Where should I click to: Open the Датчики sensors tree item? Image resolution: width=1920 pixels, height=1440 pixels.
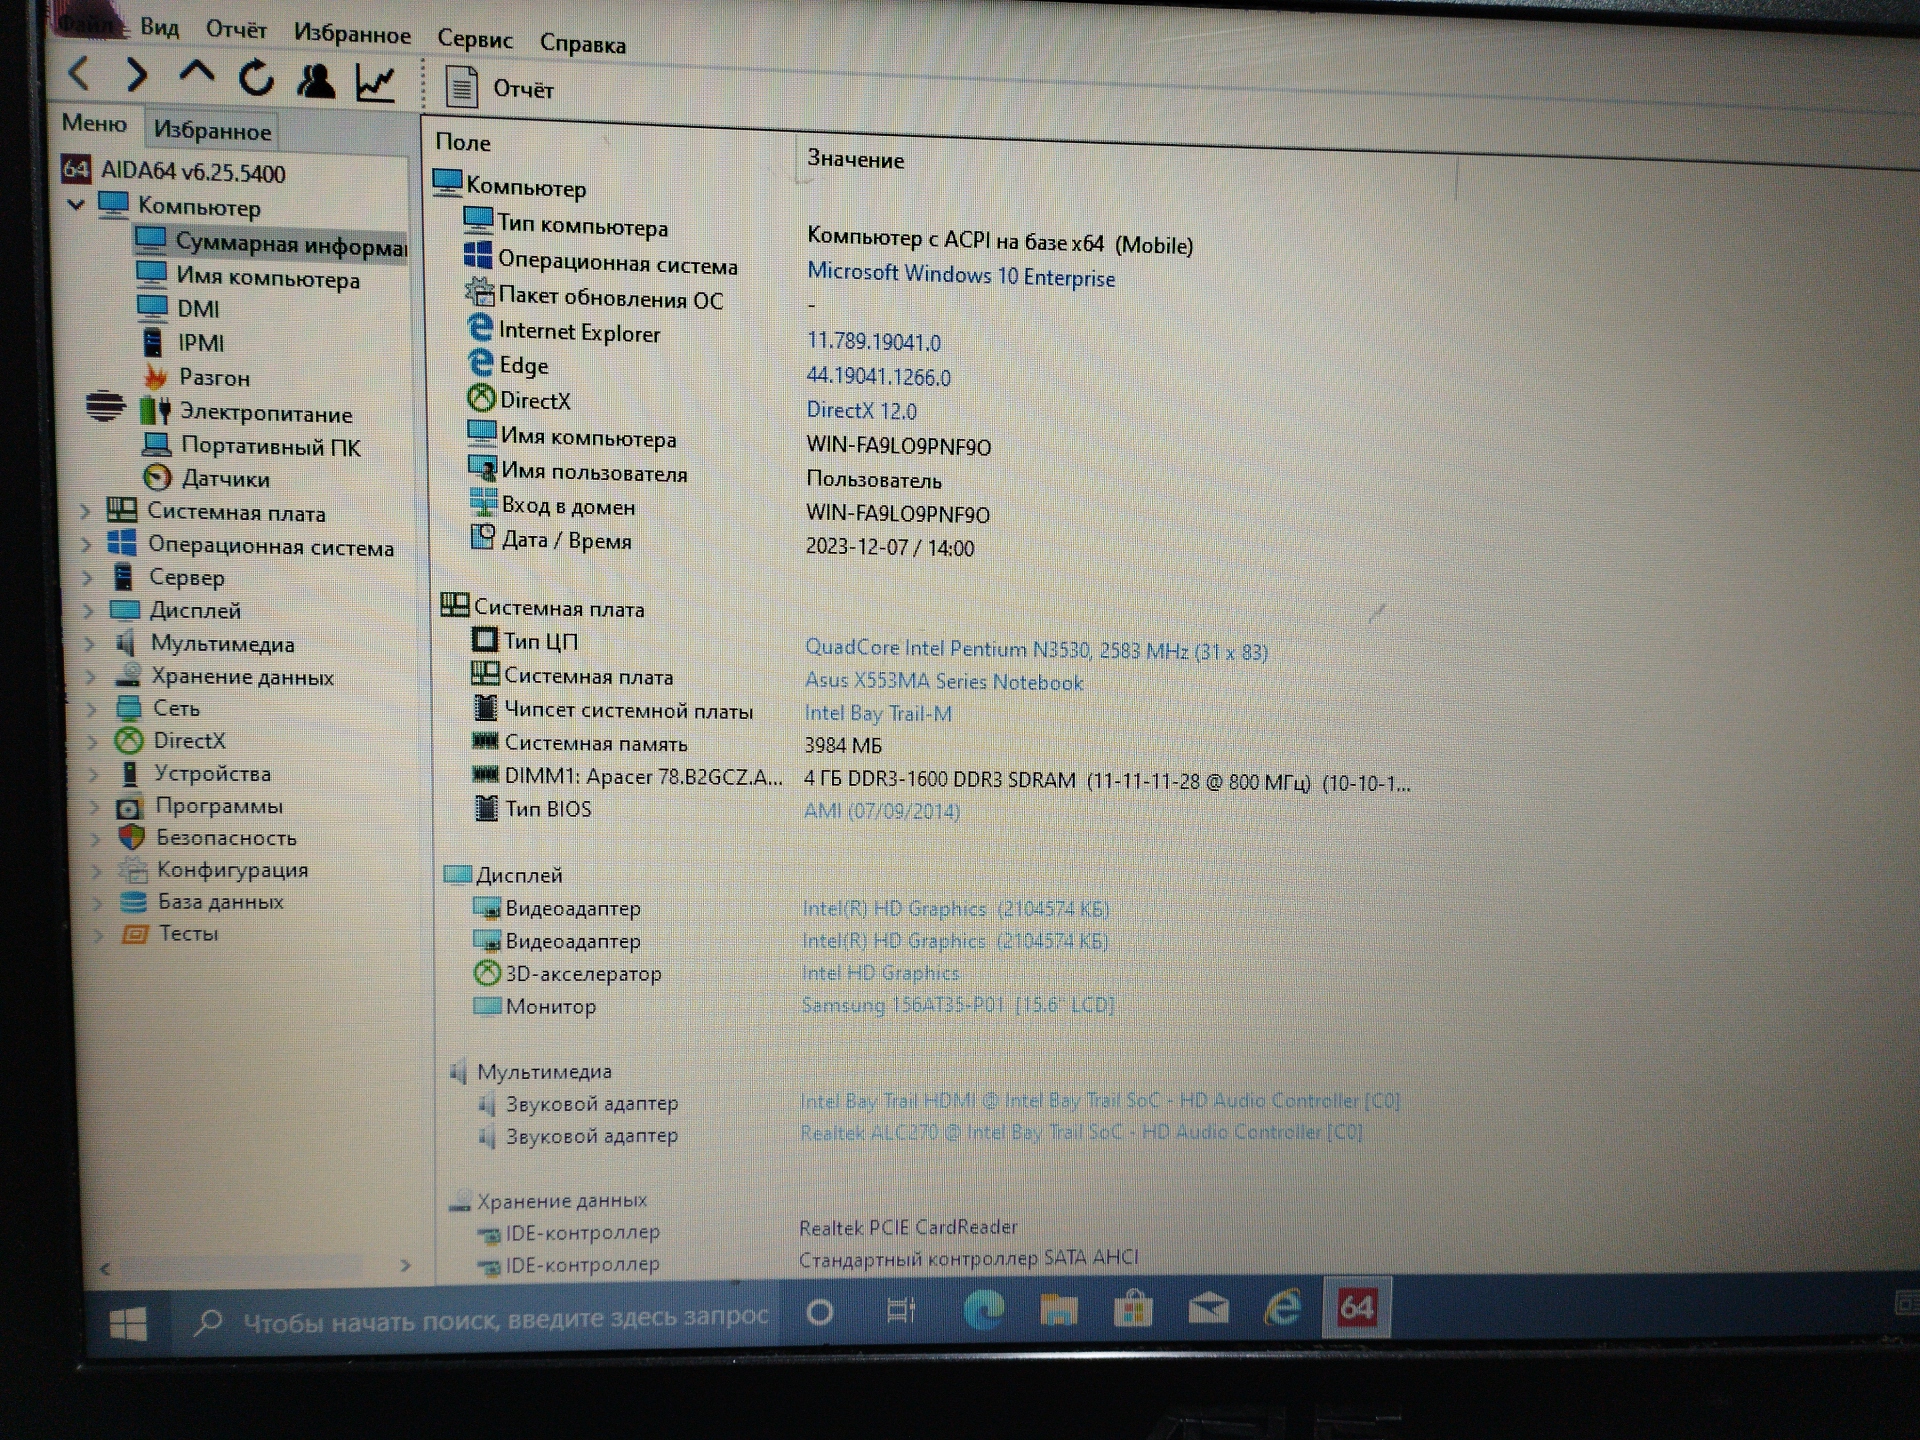pyautogui.click(x=226, y=479)
